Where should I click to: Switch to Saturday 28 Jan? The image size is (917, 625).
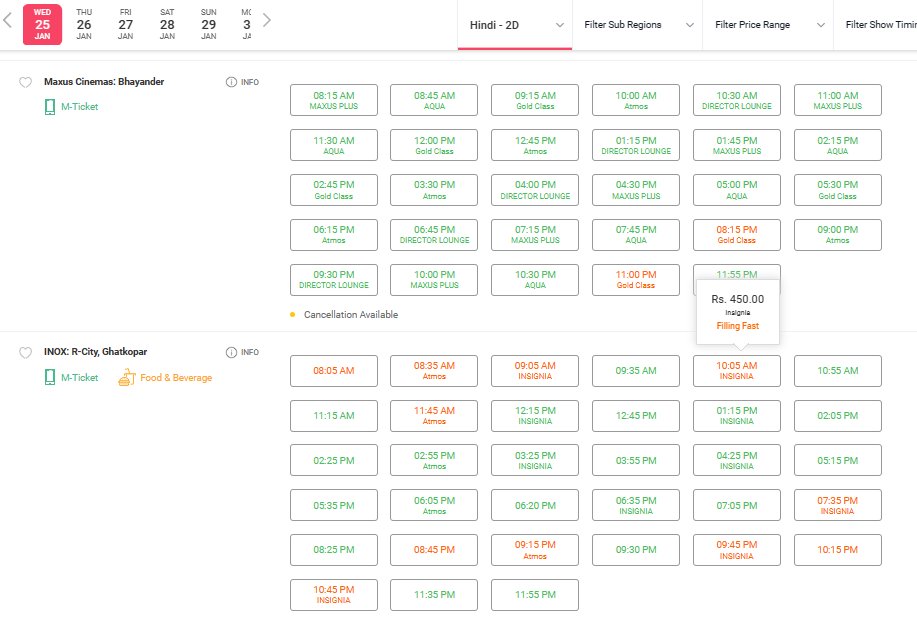[x=167, y=24]
